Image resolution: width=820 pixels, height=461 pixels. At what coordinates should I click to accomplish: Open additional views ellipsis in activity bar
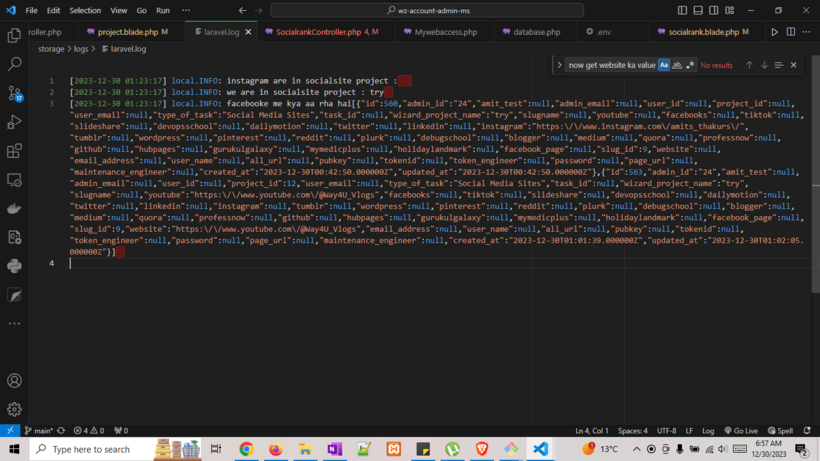click(14, 324)
